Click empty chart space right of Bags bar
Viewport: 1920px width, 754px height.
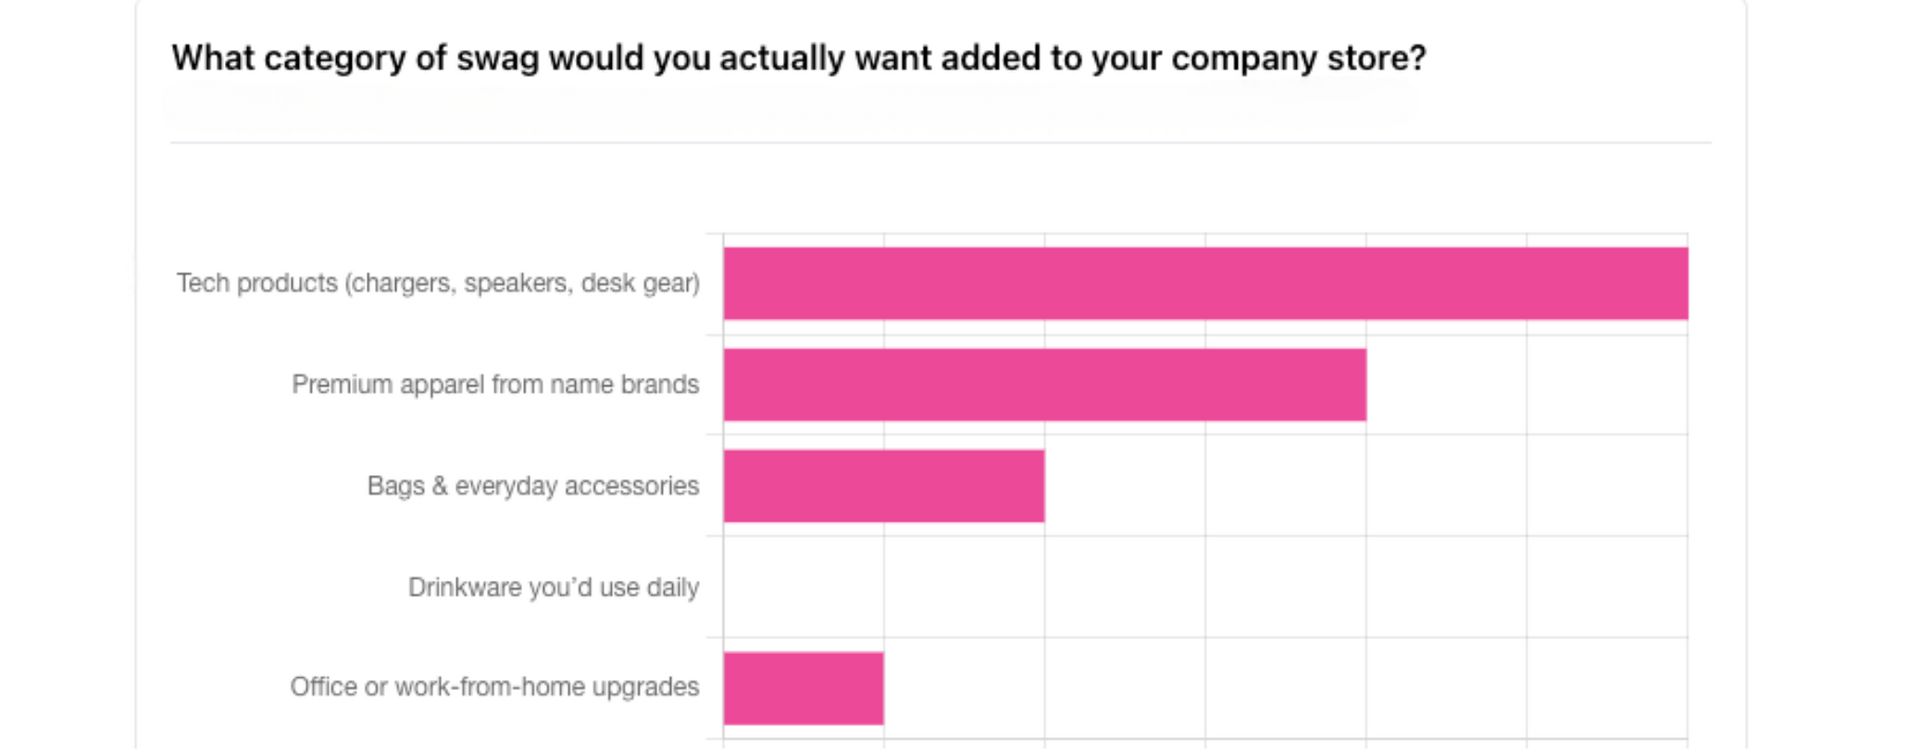coord(1365,486)
